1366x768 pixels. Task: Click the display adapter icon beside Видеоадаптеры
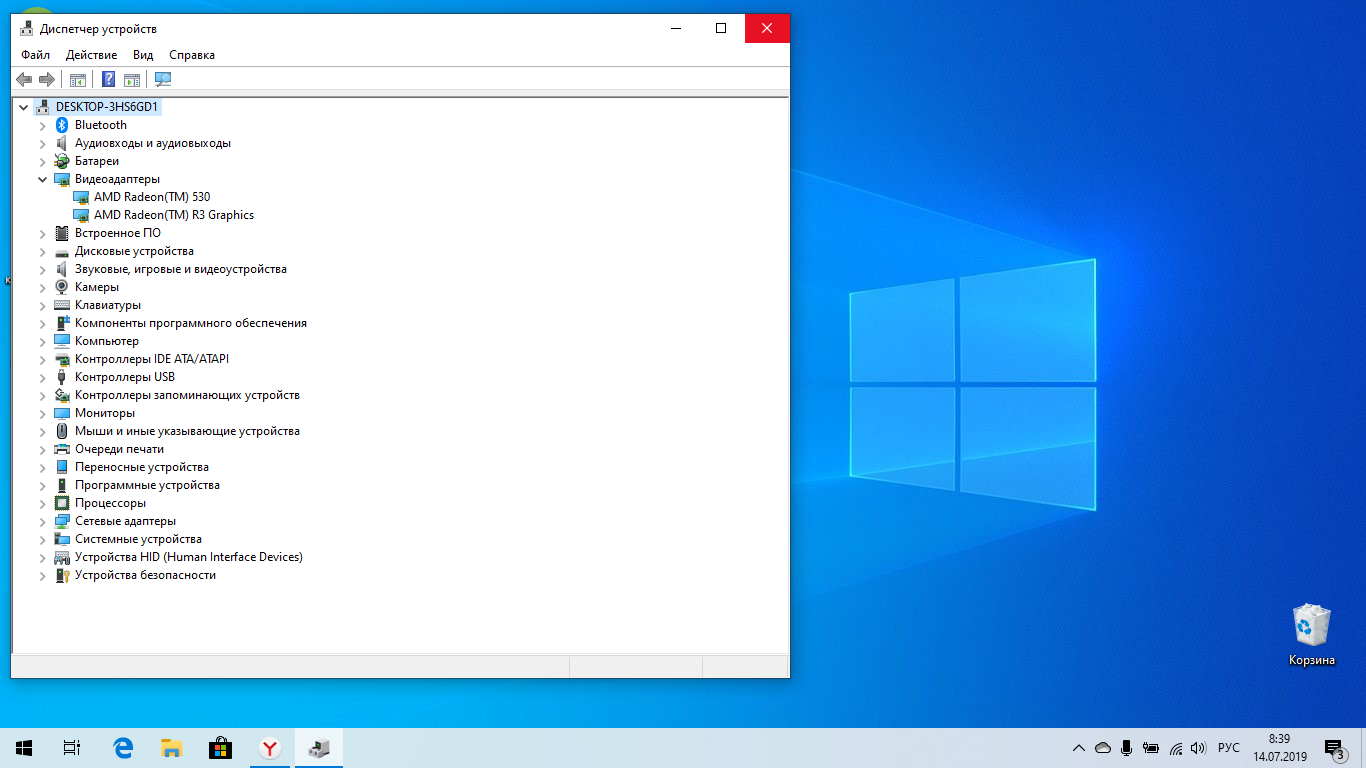tap(62, 179)
